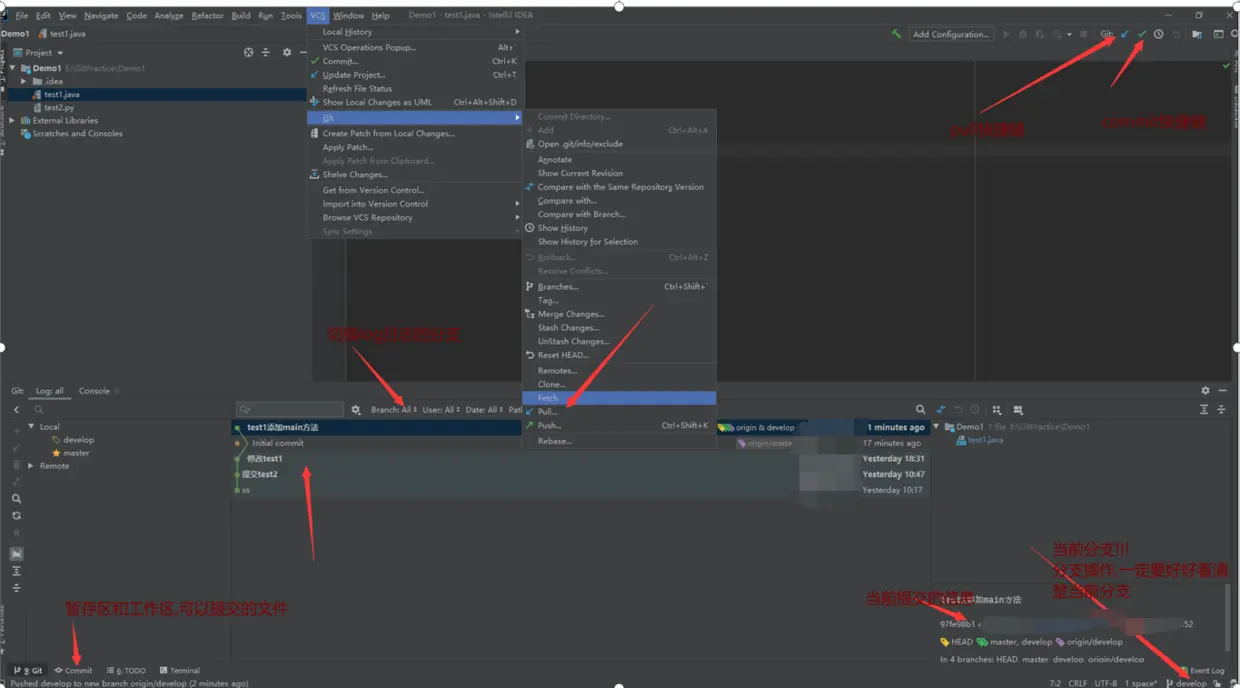Click the Find magnifier icon in Git sidebar
Viewport: 1240px width, 688px height.
(x=17, y=498)
